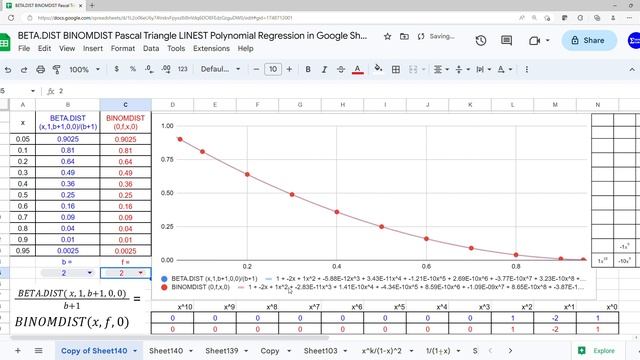Open the Format menu
Screen dimensions: 640x360
pyautogui.click(x=123, y=48)
